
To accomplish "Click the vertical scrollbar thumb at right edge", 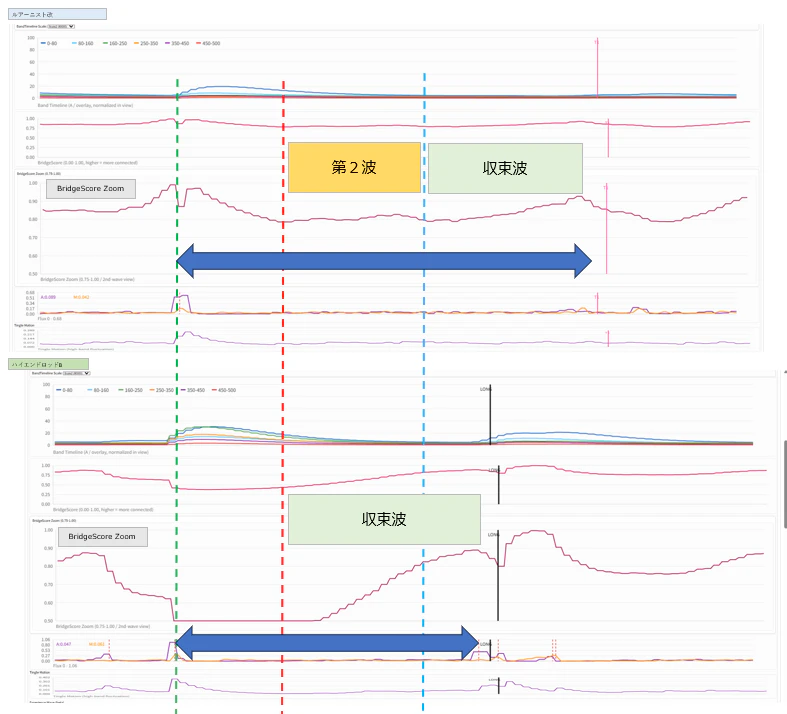I will [785, 484].
